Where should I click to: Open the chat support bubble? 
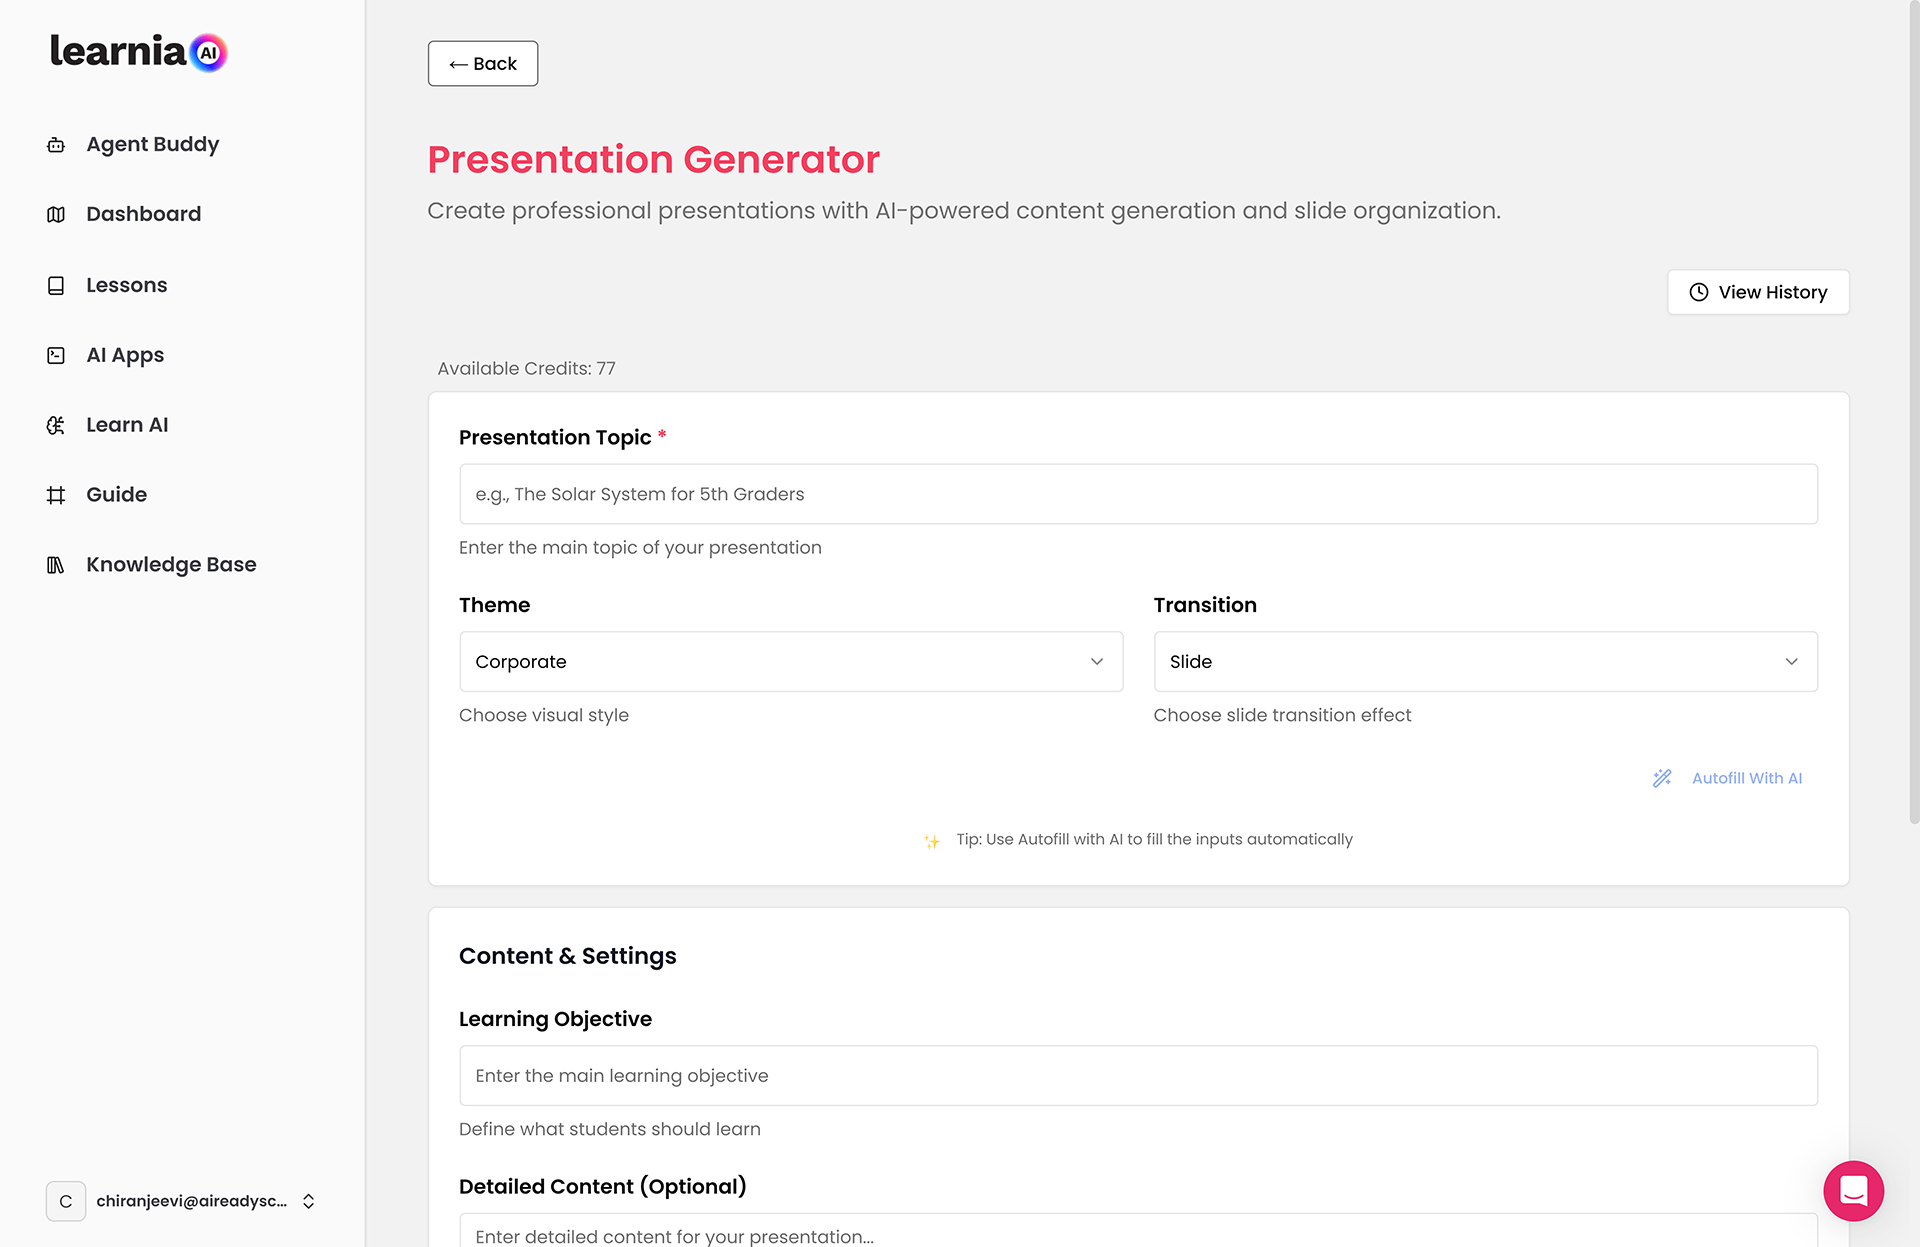pyautogui.click(x=1853, y=1190)
